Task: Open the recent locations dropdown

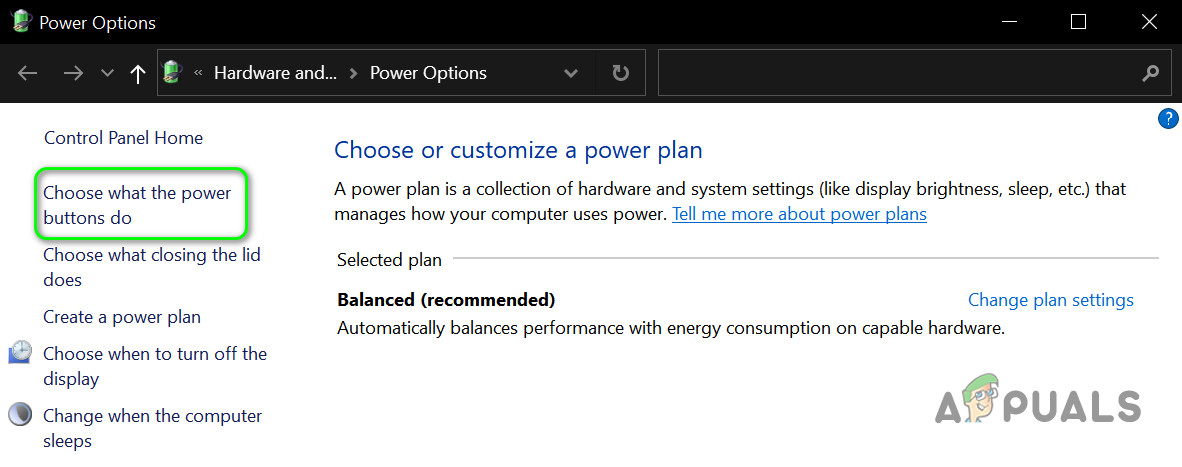Action: pyautogui.click(x=107, y=73)
